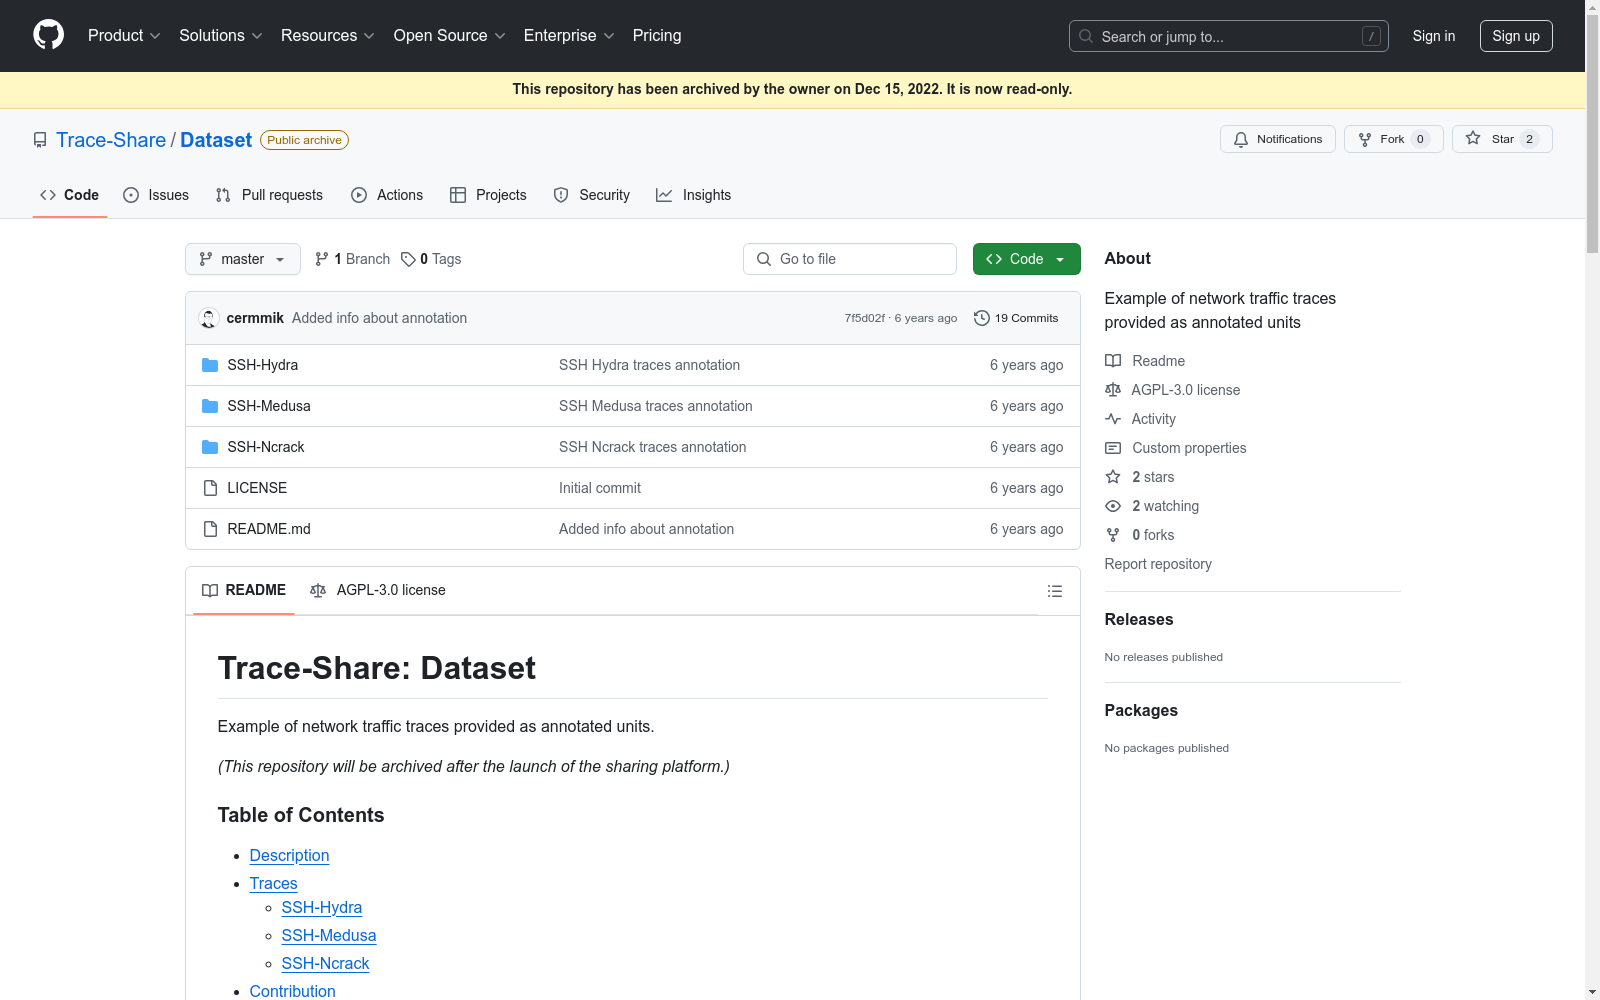Select the AGPL-3.0 license tab
The image size is (1600, 1000).
tap(378, 590)
